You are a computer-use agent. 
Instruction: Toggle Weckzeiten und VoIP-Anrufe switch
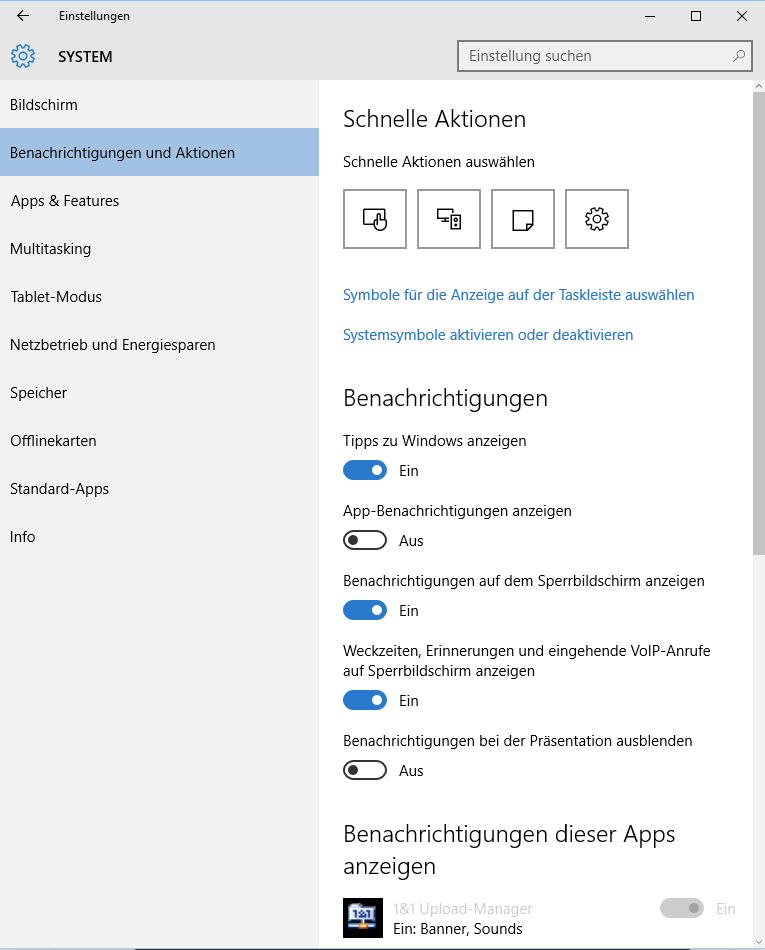[365, 700]
